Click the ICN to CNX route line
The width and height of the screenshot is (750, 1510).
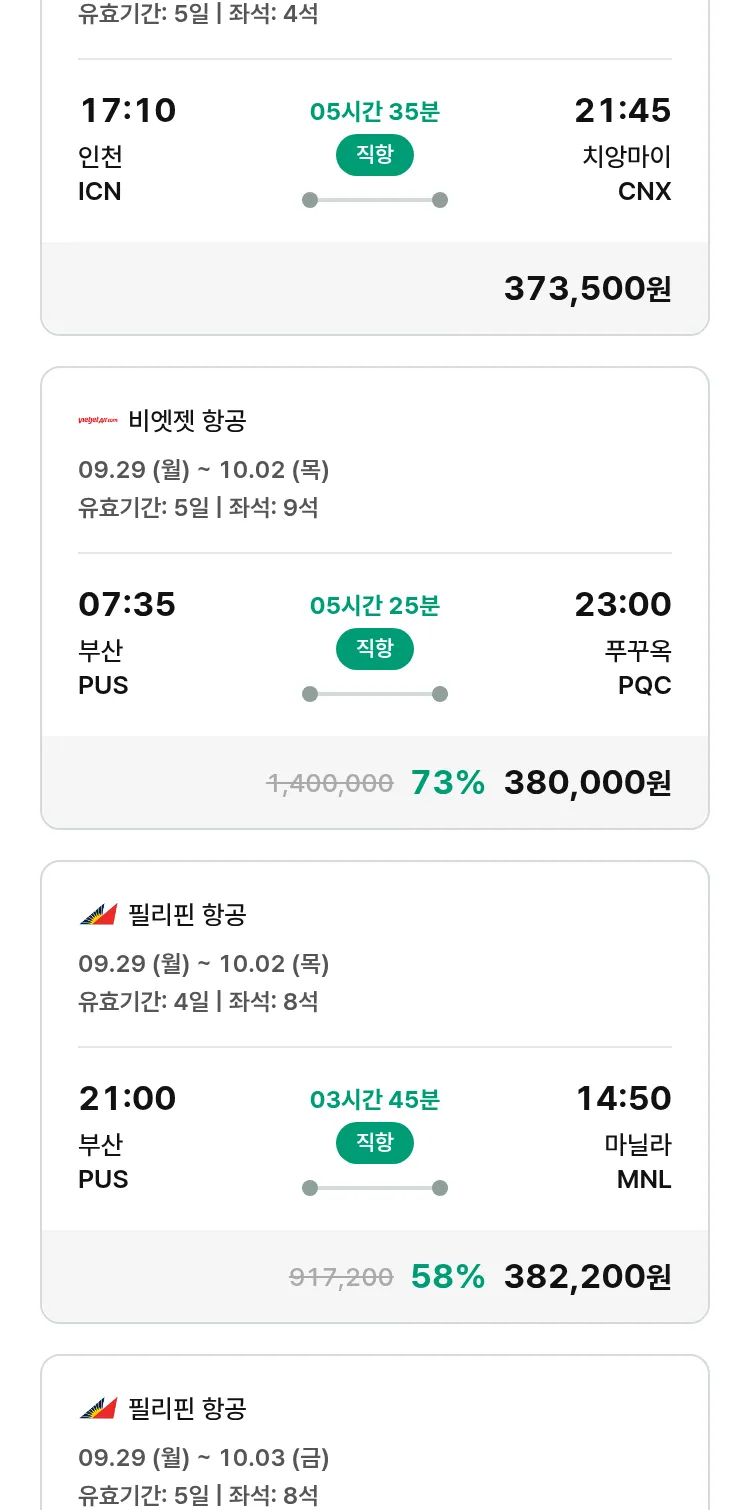[375, 200]
